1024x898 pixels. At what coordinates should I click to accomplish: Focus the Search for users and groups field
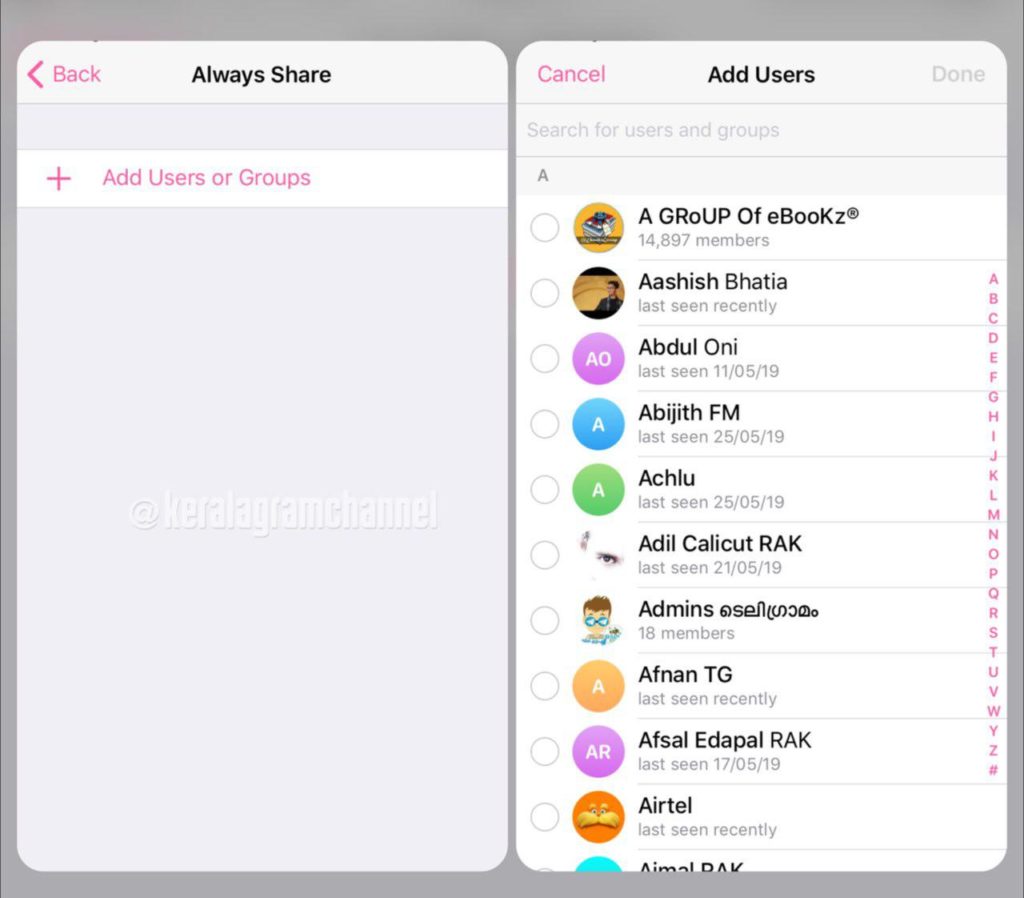pyautogui.click(x=761, y=130)
